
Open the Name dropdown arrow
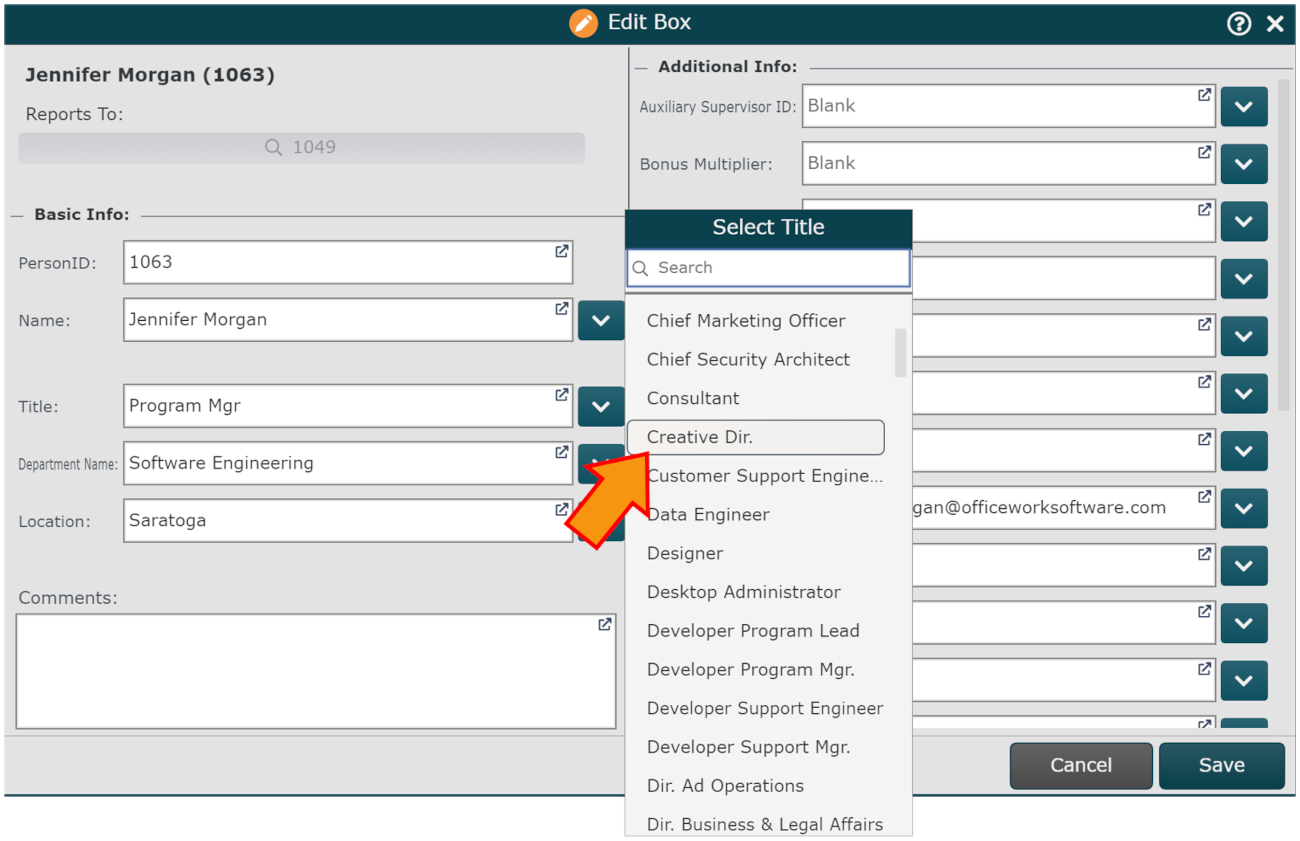601,320
